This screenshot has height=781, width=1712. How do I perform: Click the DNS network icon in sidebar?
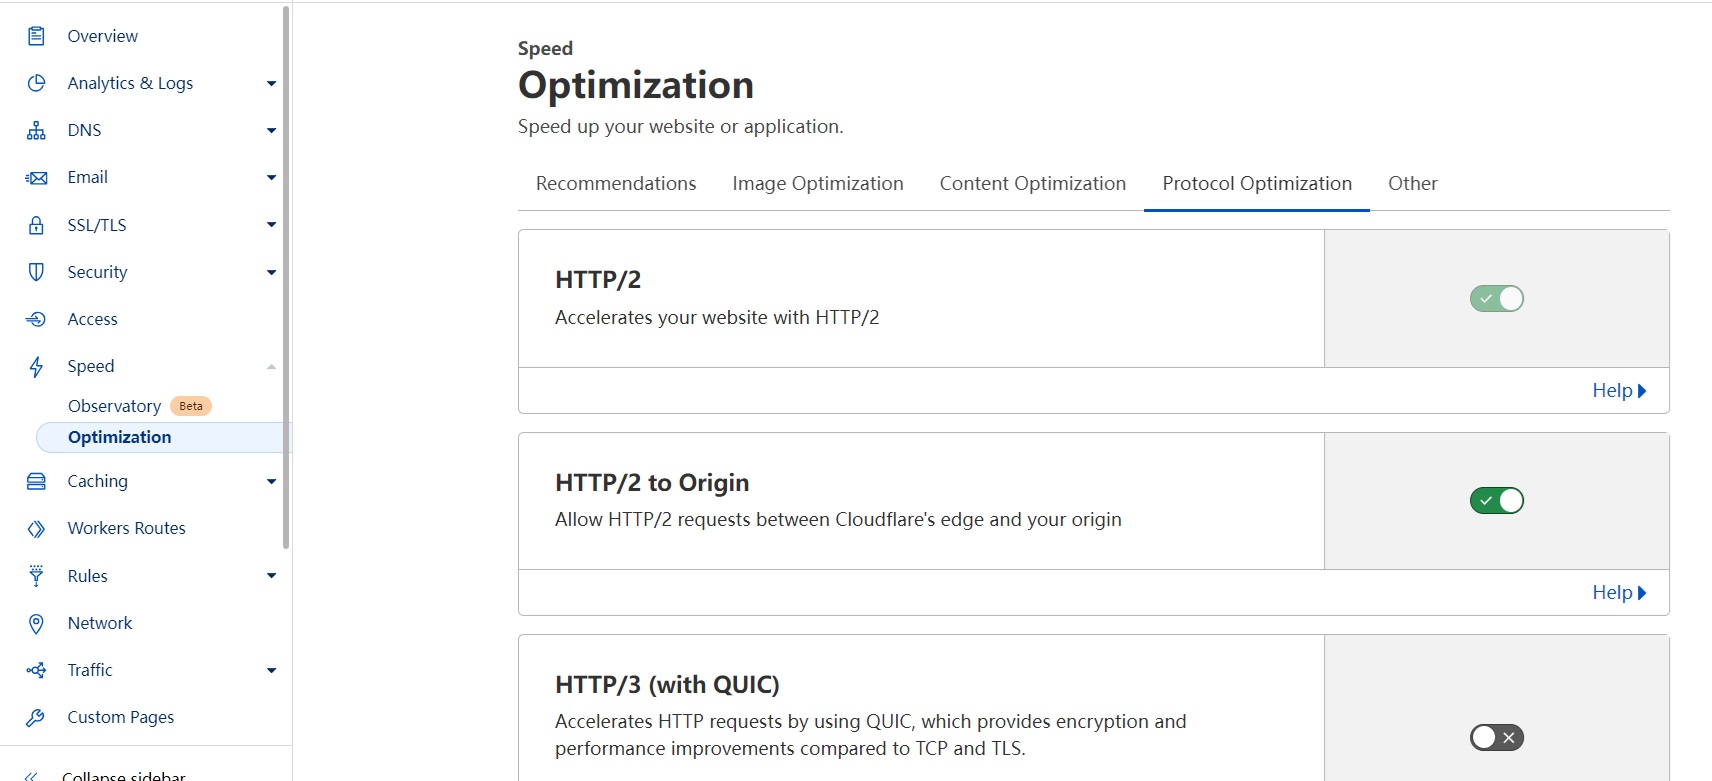click(36, 130)
